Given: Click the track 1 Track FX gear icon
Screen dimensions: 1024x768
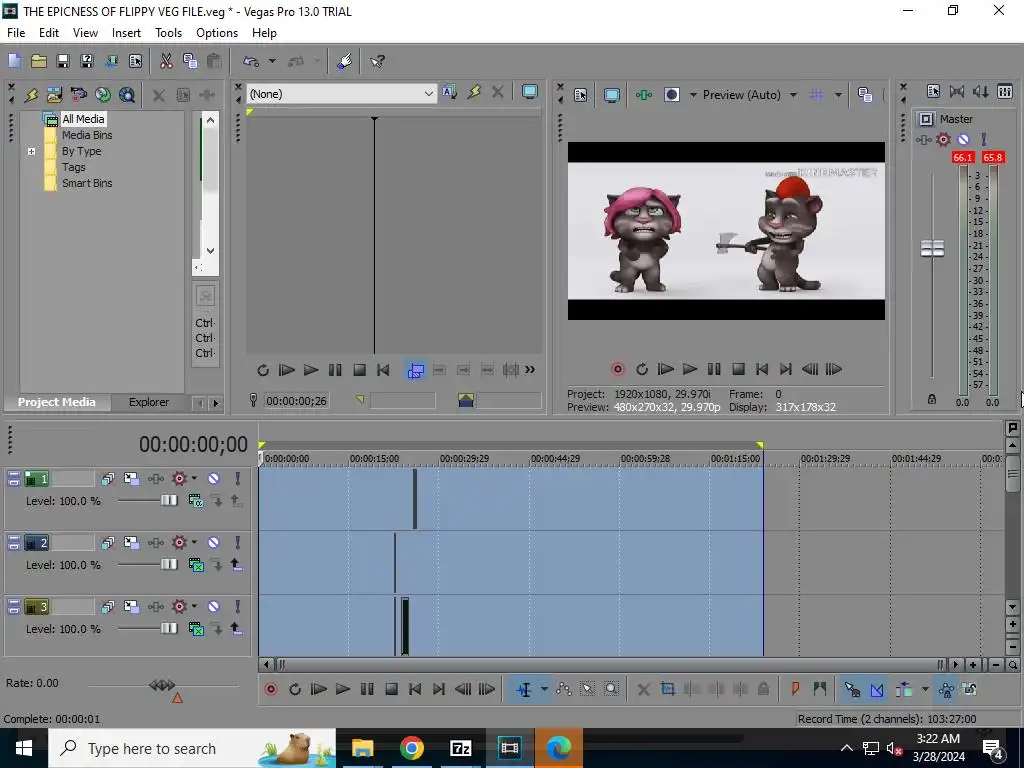Looking at the screenshot, I should 179,479.
